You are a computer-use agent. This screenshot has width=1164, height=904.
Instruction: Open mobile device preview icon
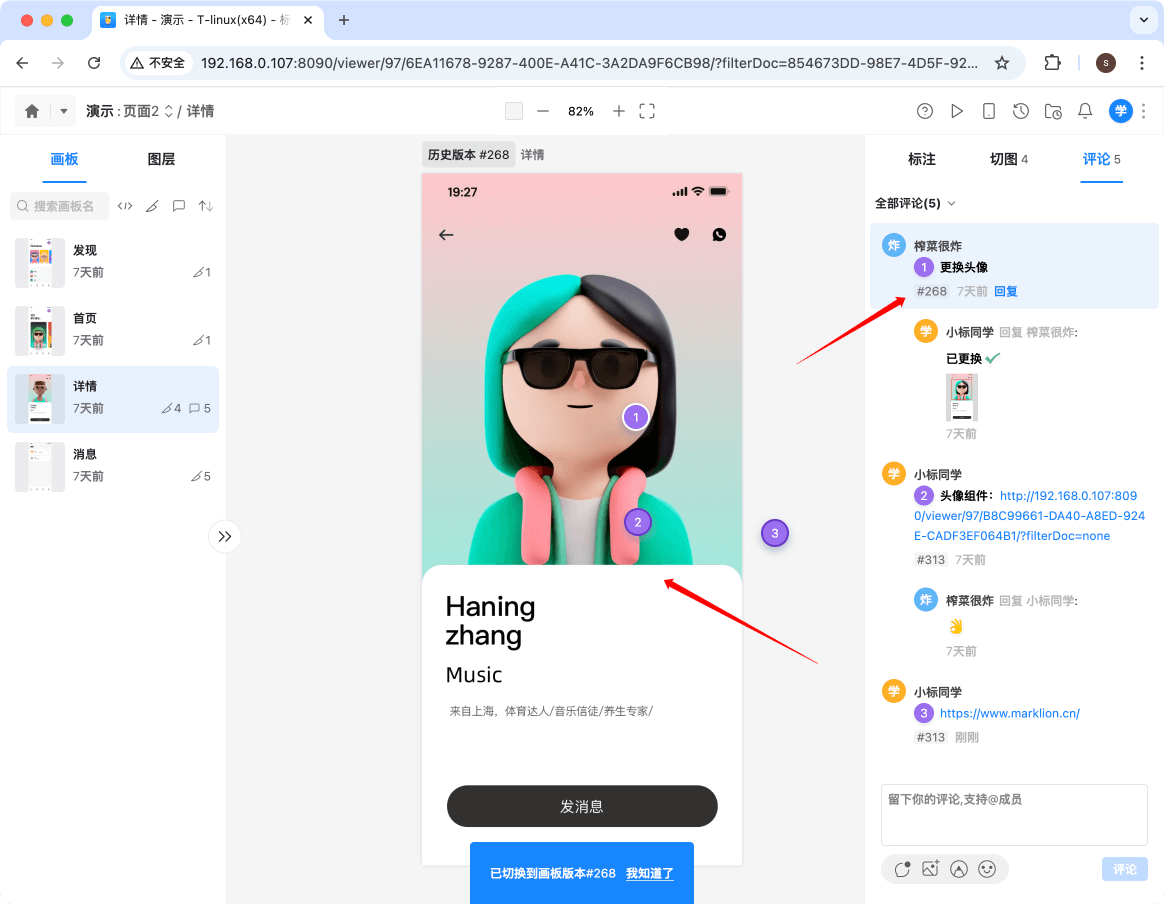pos(989,111)
